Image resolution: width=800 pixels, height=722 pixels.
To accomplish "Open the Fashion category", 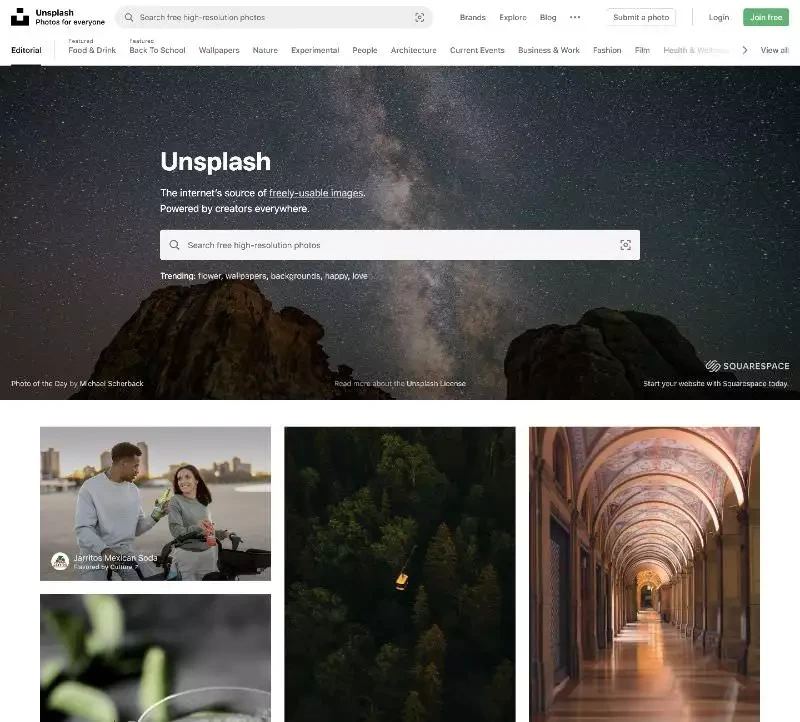I will click(607, 50).
